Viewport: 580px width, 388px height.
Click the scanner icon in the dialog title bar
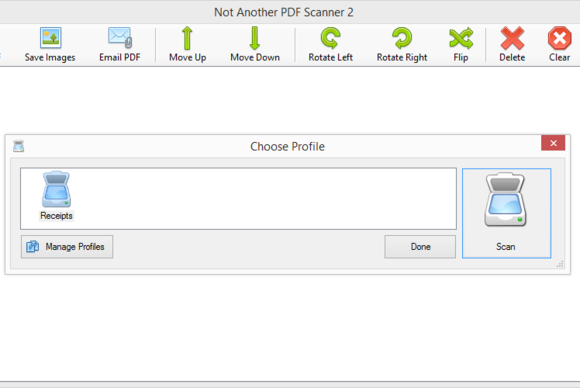[18, 146]
